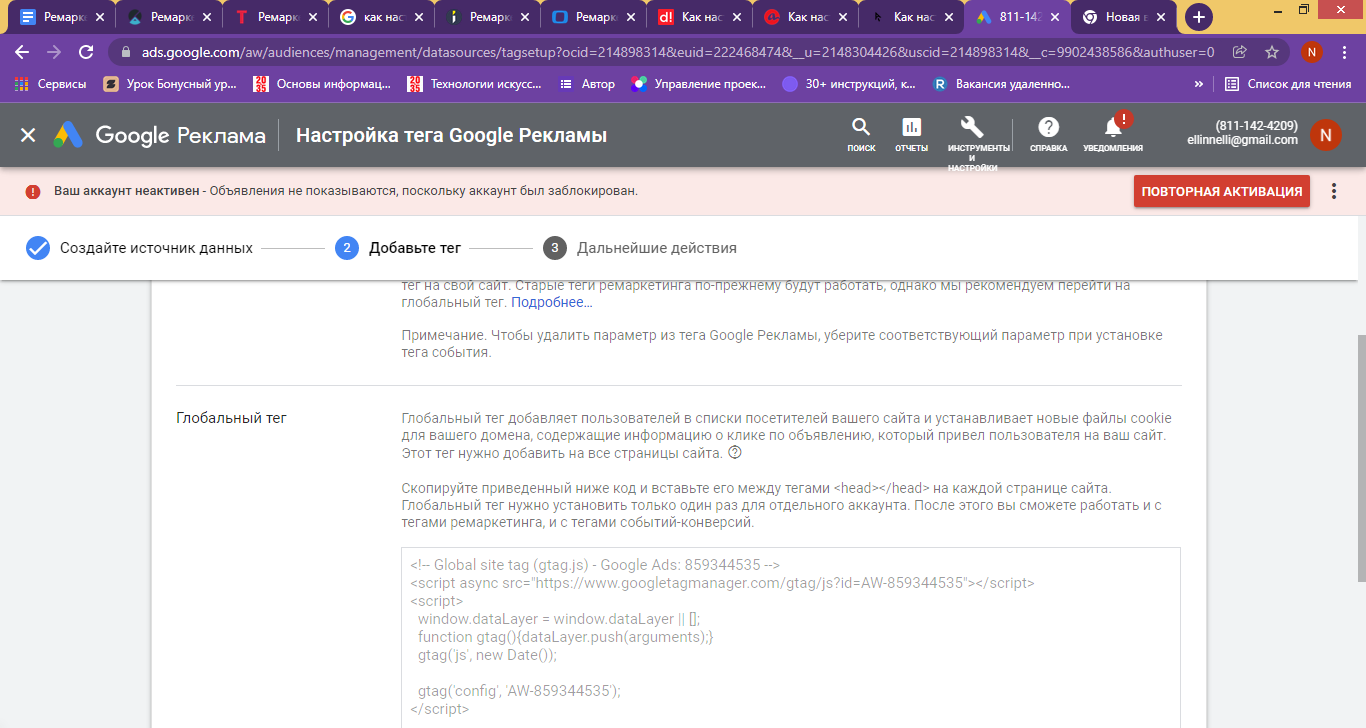This screenshot has height=728, width=1366.
Task: Close the 811-142 Google Ads tab
Action: click(x=1055, y=17)
